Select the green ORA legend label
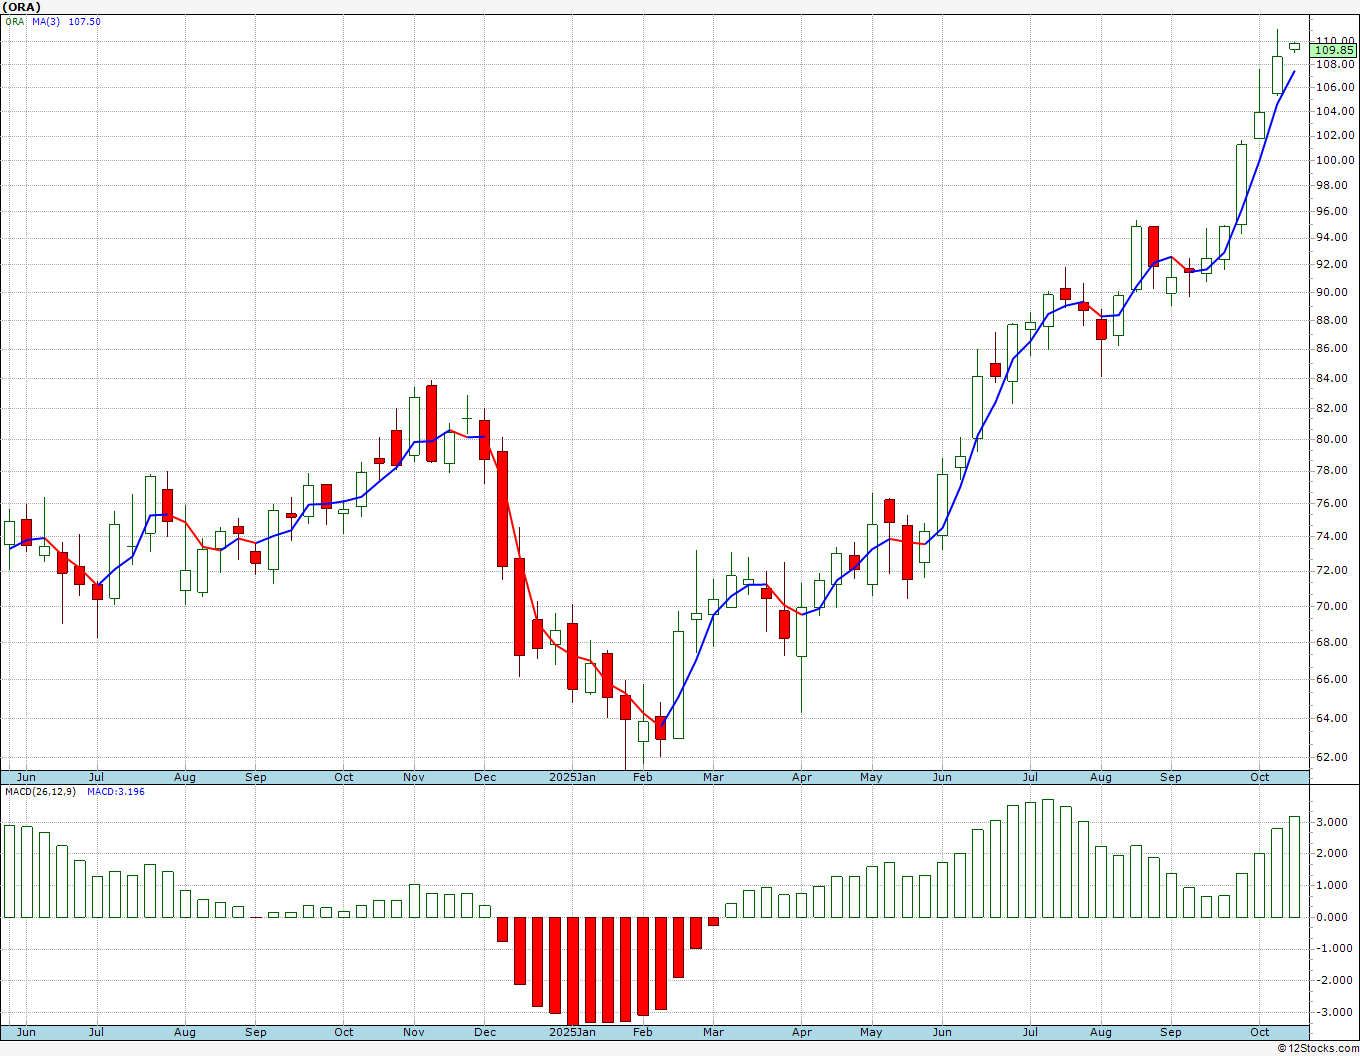This screenshot has width=1360, height=1056. pyautogui.click(x=14, y=21)
